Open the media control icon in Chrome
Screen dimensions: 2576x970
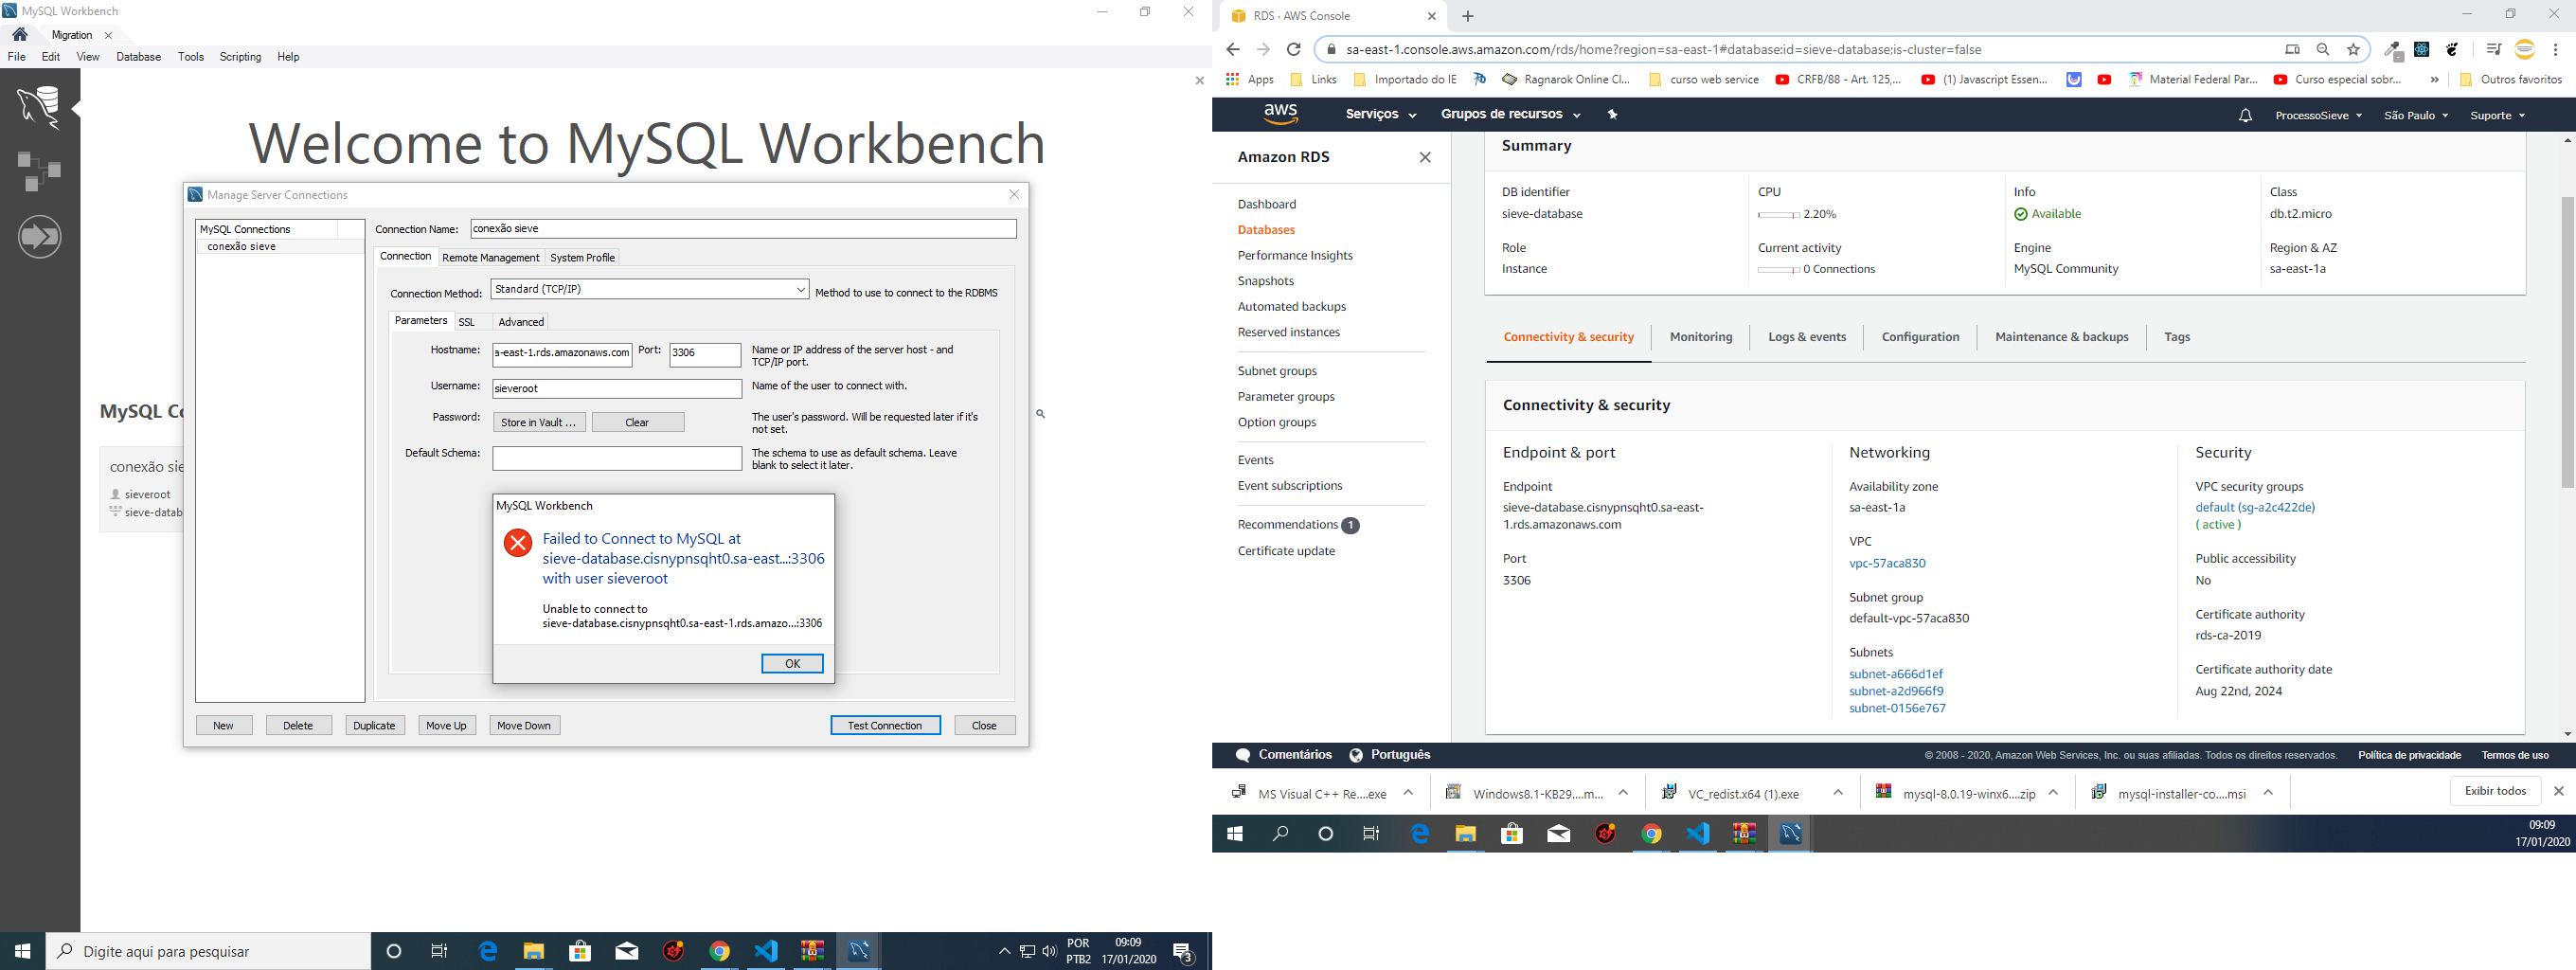(2493, 49)
